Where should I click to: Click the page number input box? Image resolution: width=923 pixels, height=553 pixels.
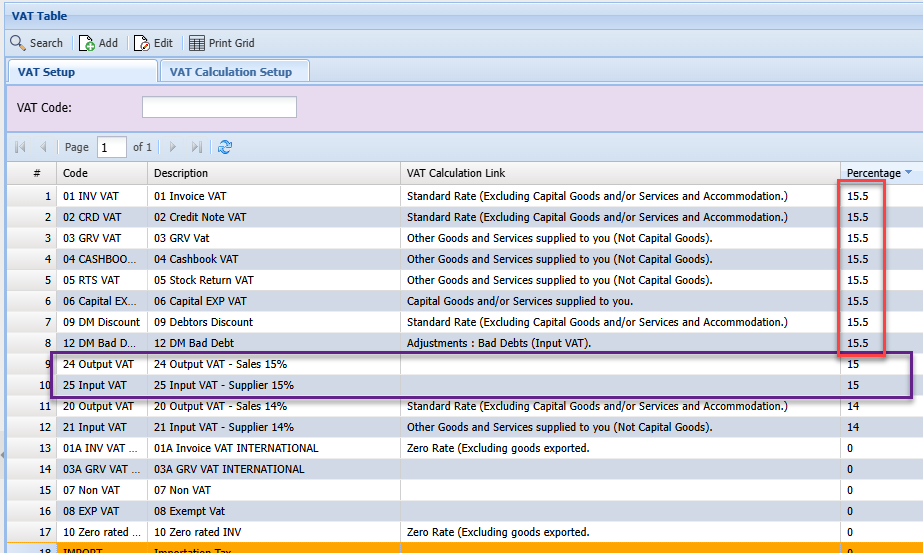click(112, 147)
